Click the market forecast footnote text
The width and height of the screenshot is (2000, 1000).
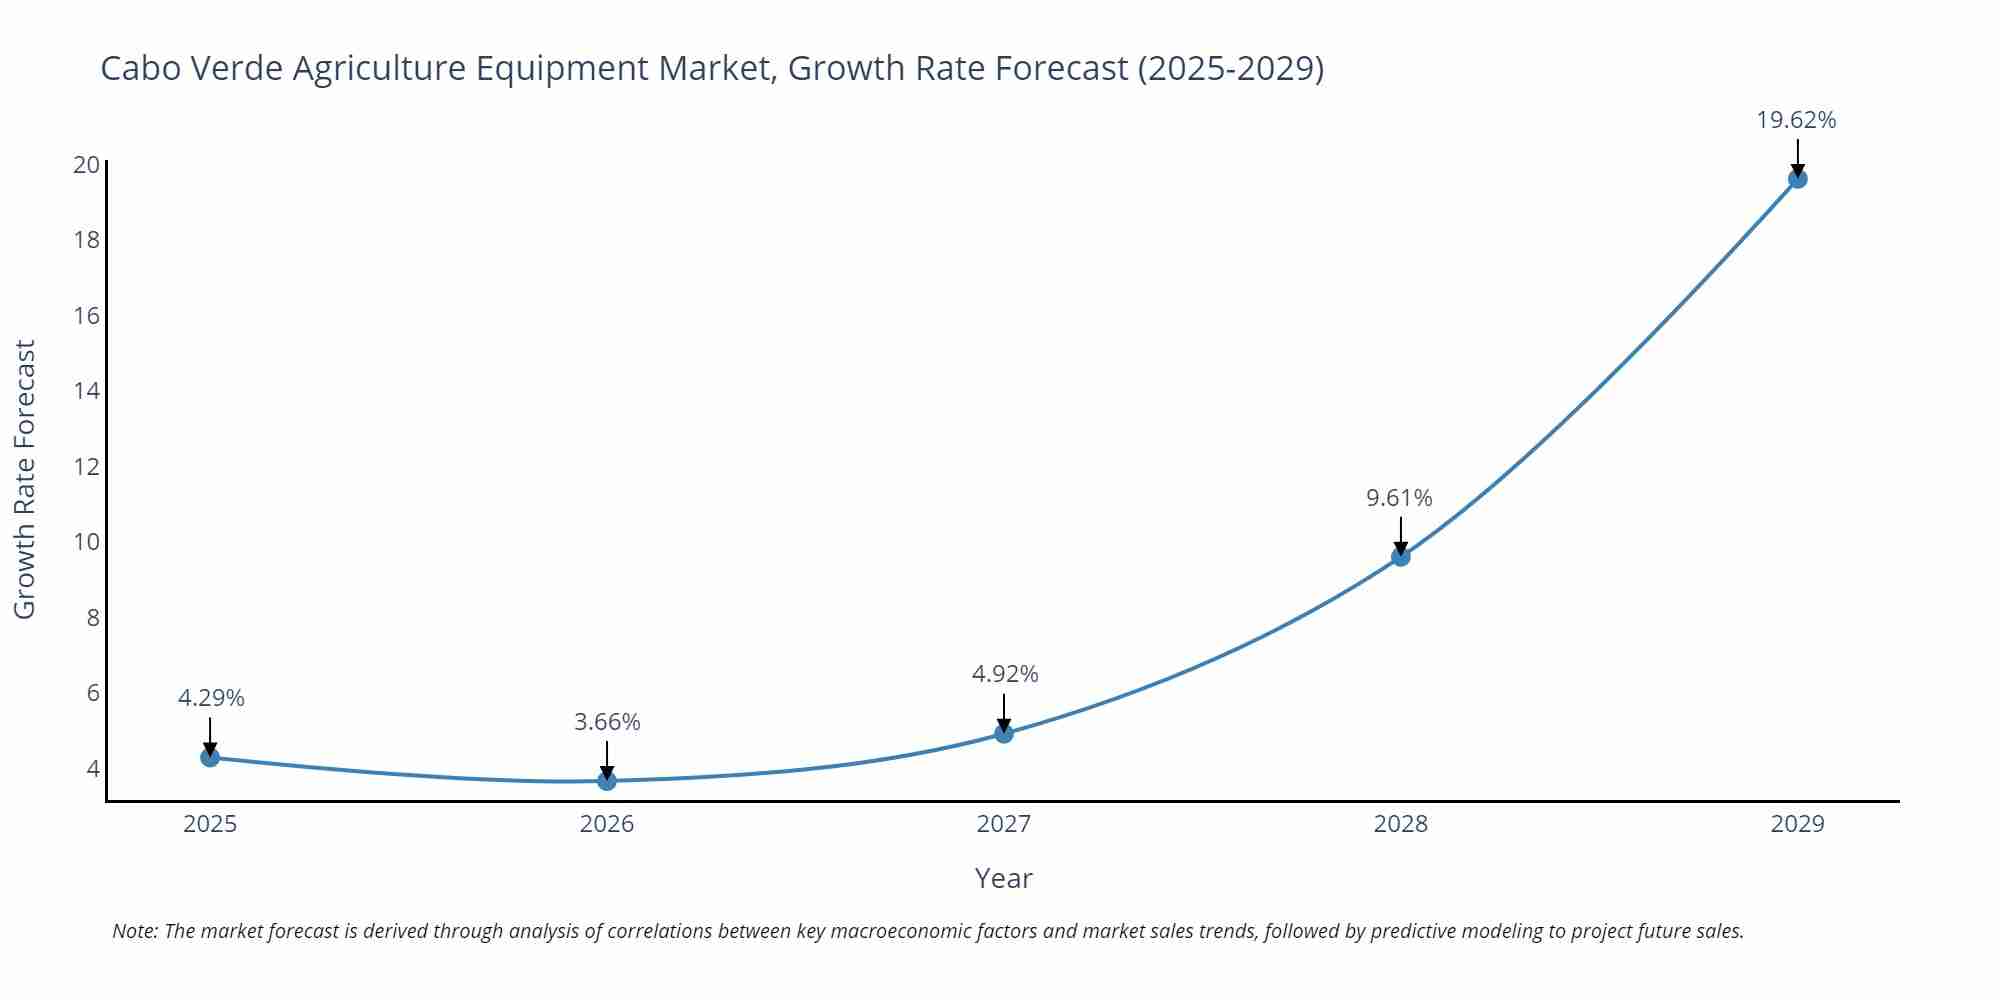point(928,931)
